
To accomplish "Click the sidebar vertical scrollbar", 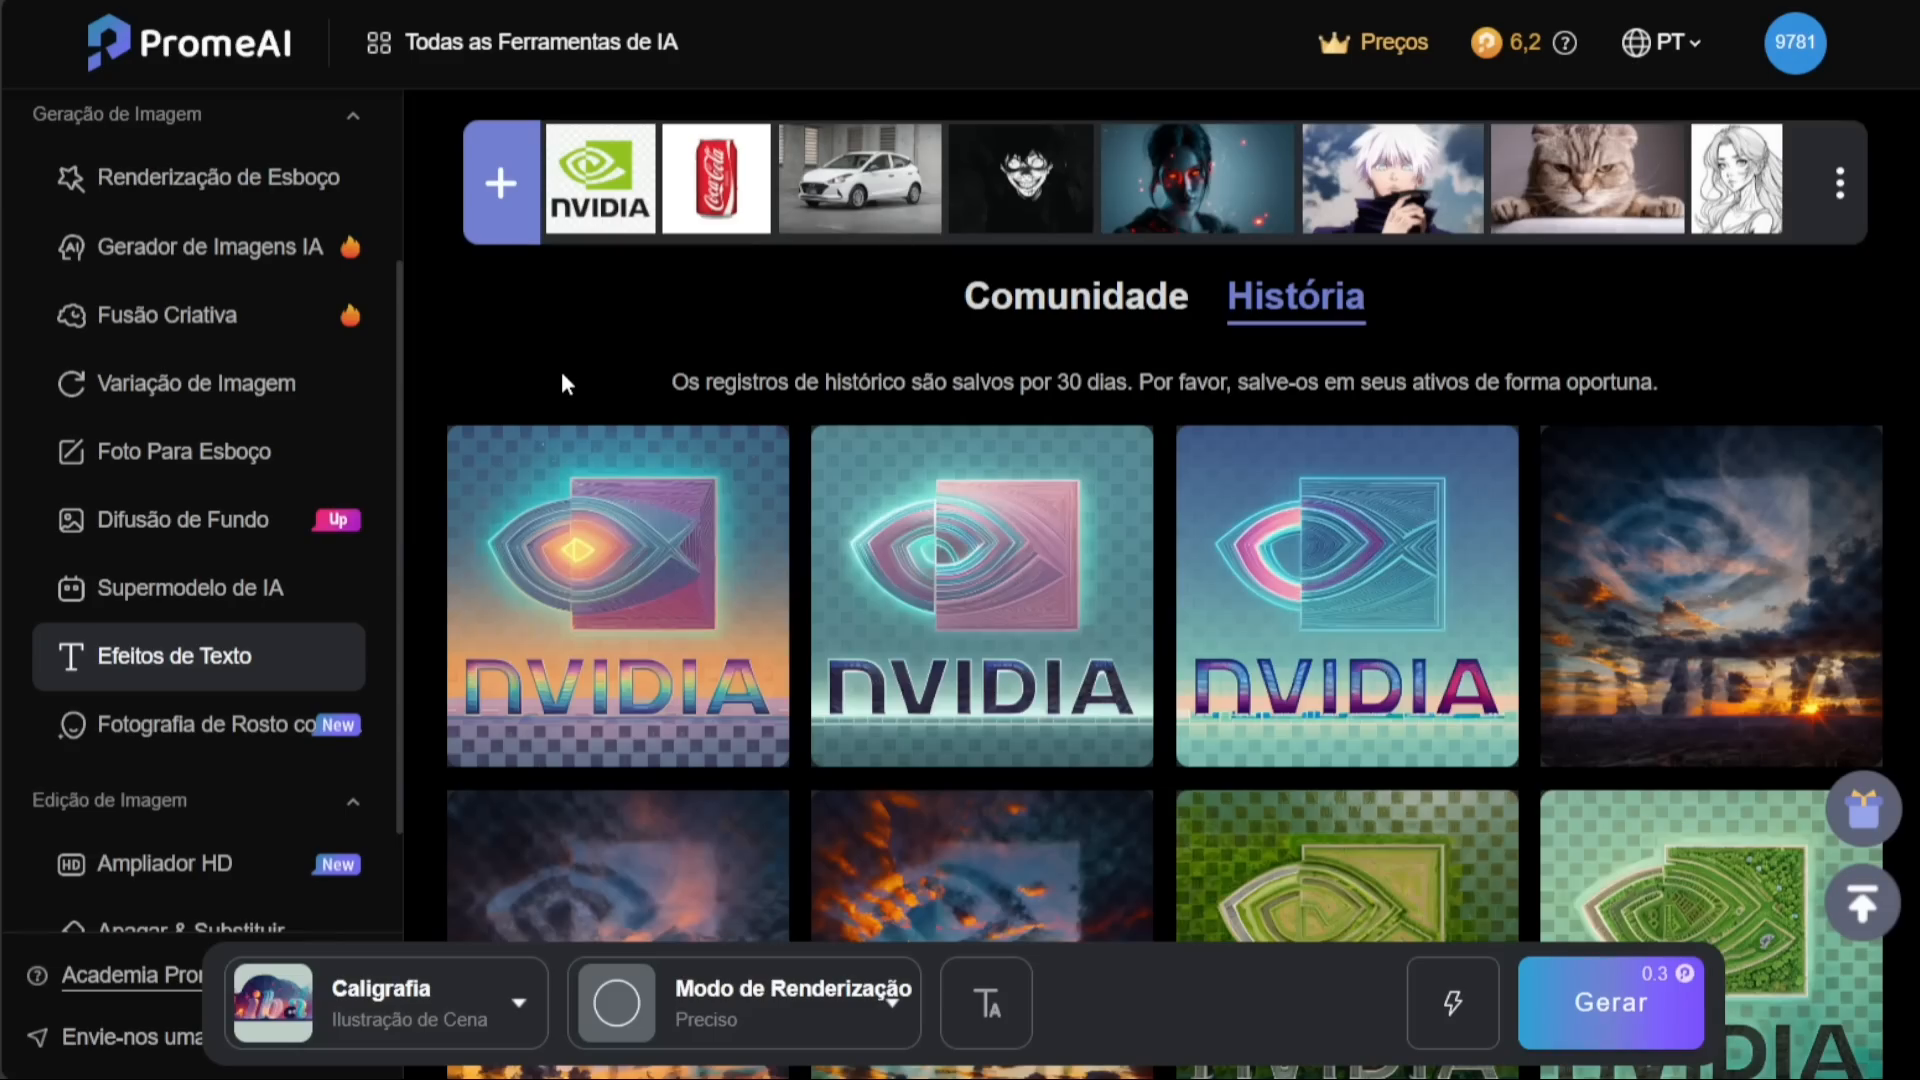I will 400,545.
